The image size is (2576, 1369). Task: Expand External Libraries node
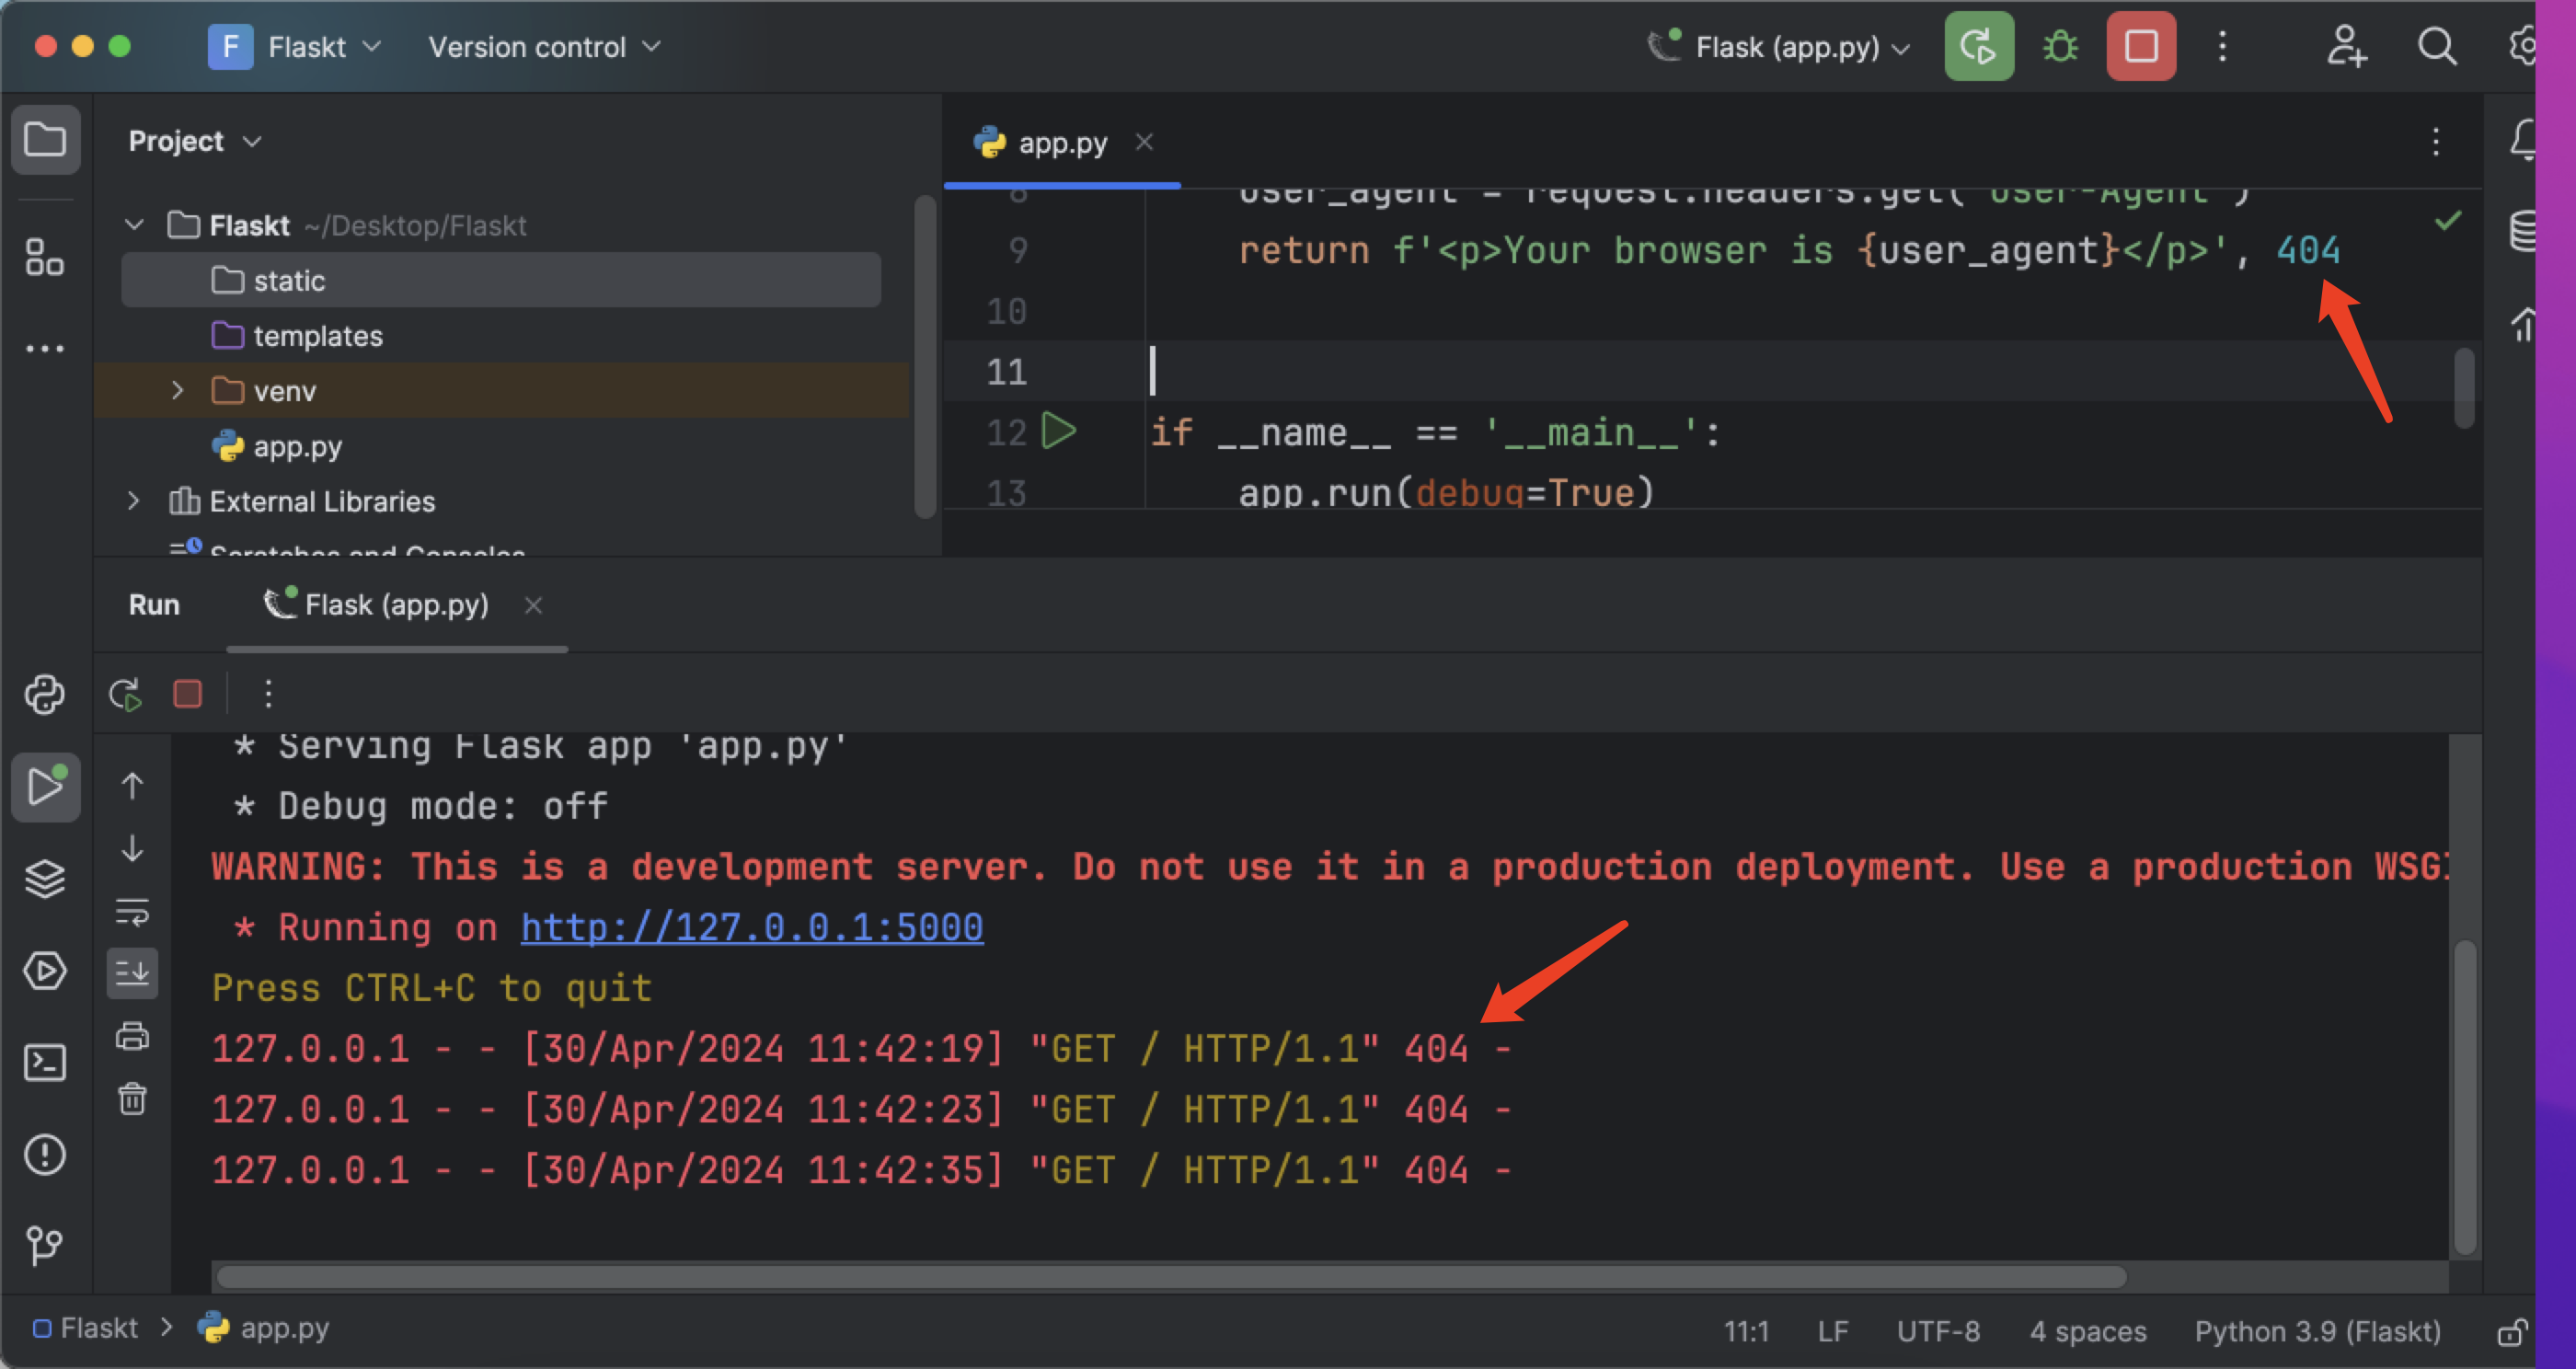tap(135, 500)
